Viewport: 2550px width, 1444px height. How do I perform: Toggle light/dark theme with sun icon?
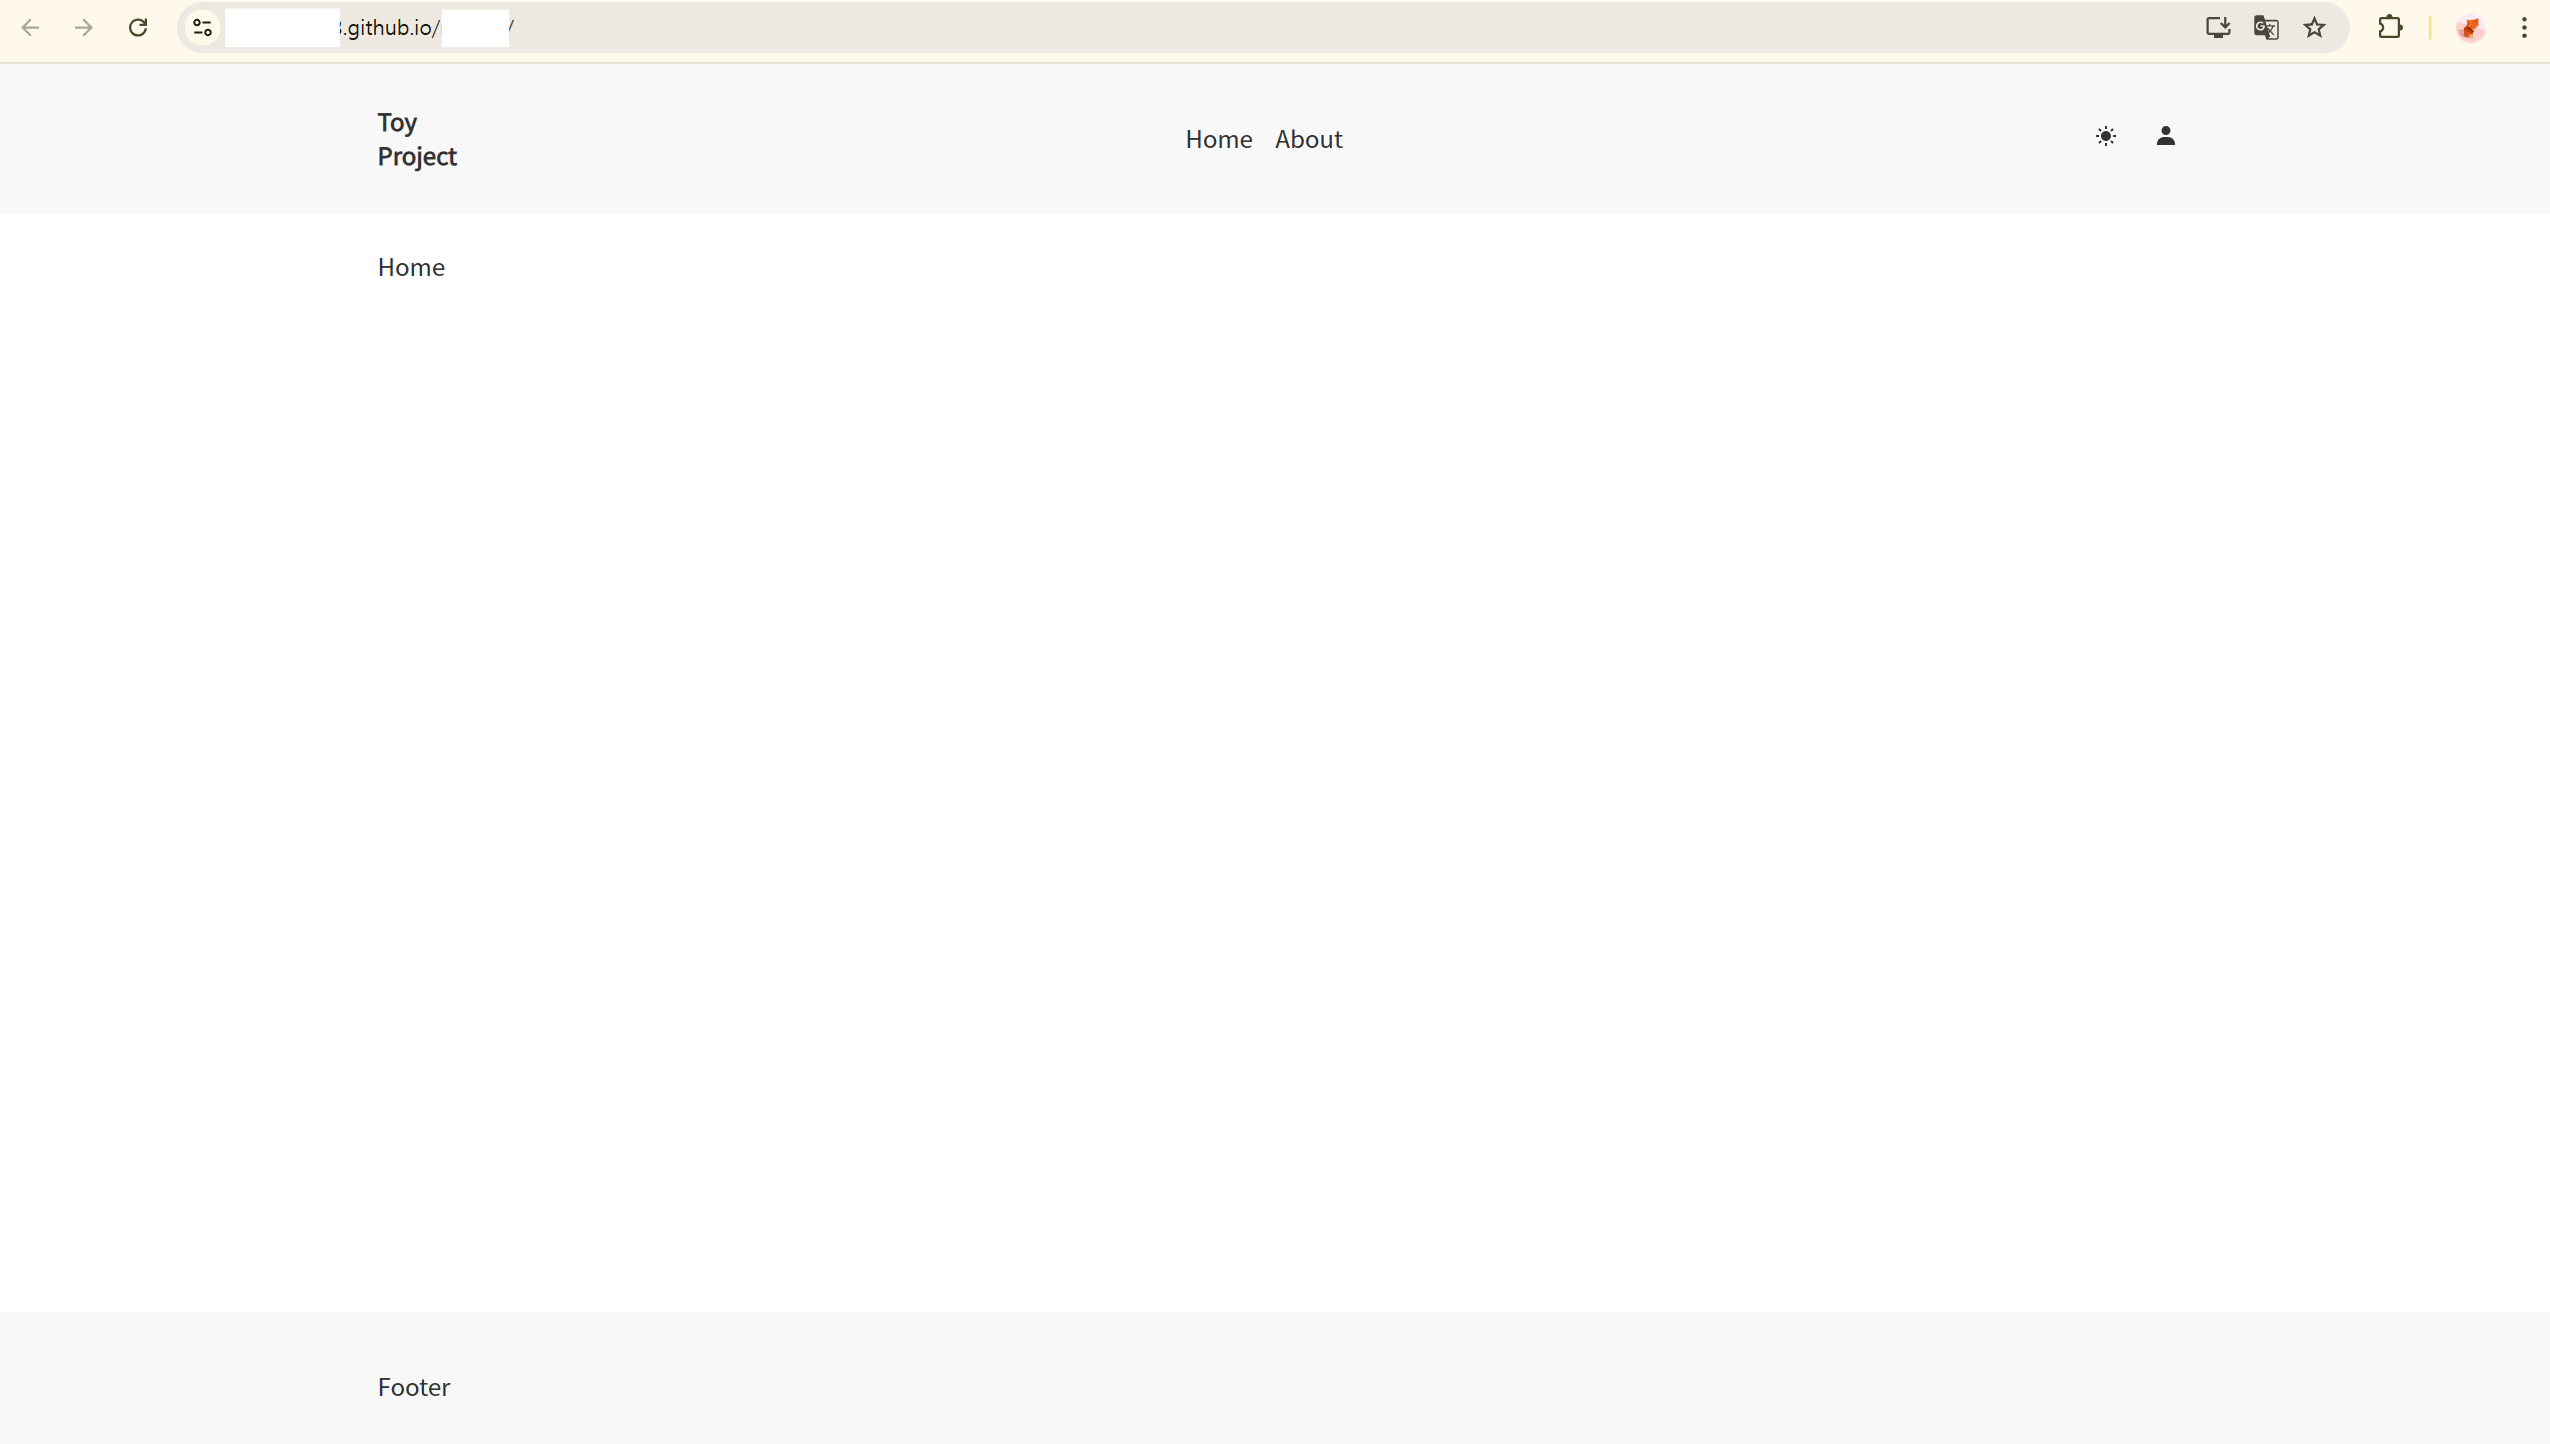(x=2106, y=136)
